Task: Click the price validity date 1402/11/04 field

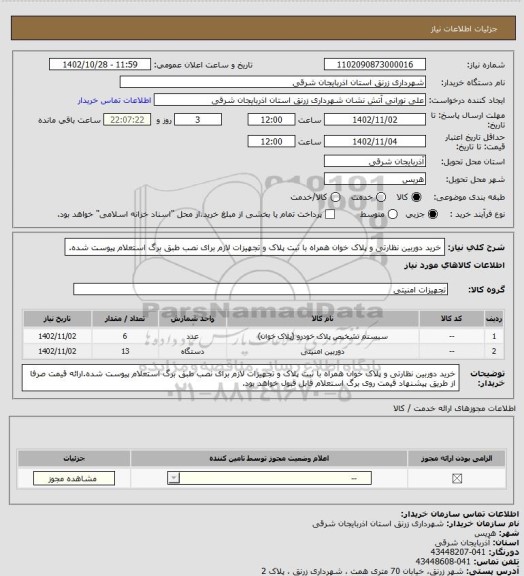Action: (375, 141)
